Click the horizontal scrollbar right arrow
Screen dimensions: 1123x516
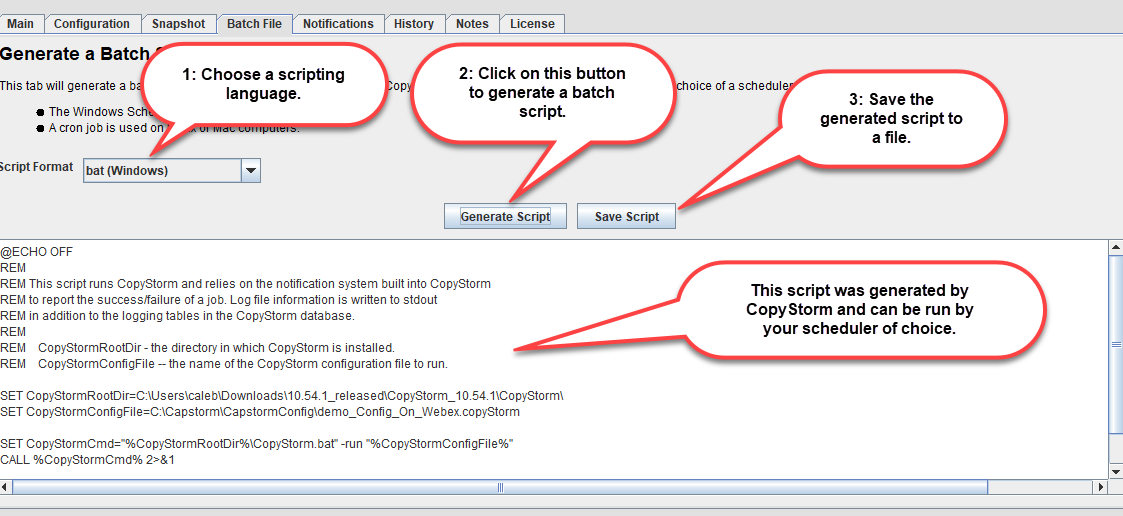point(1102,487)
